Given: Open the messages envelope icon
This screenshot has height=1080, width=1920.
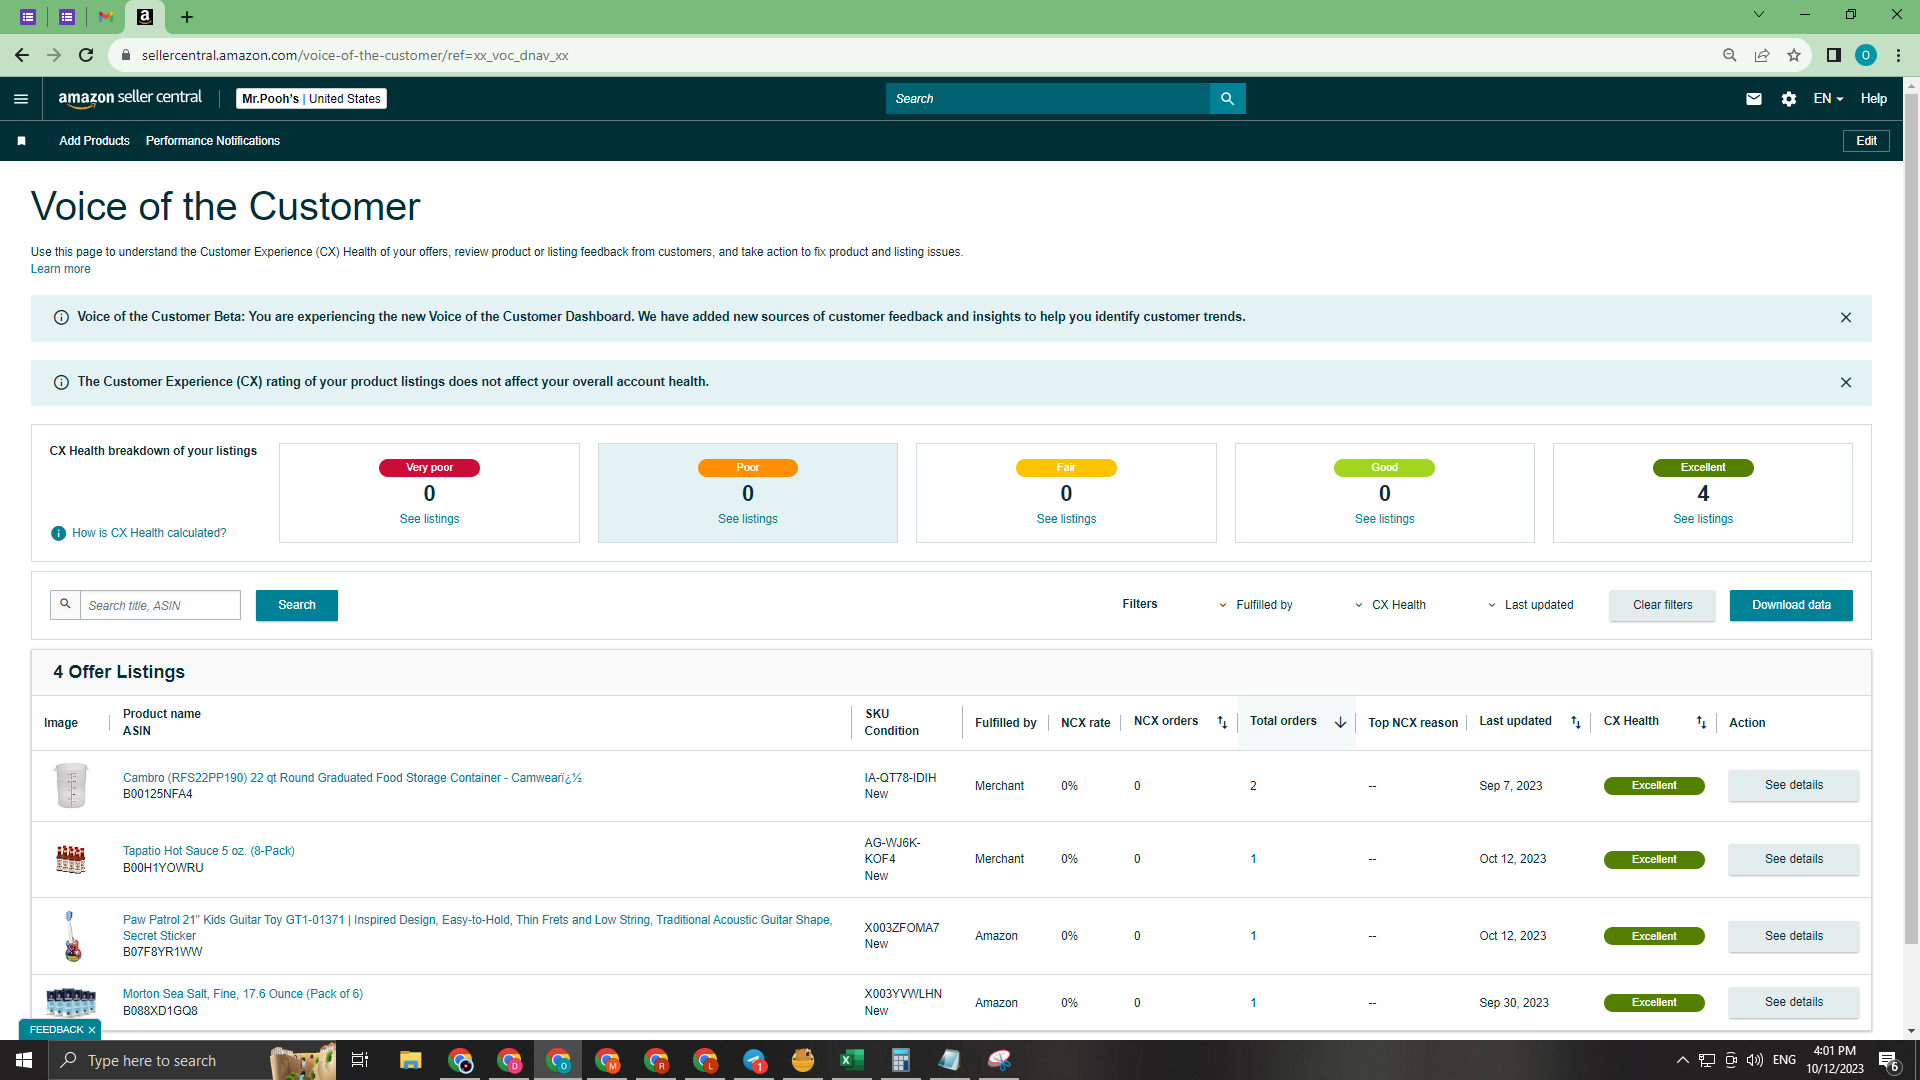Looking at the screenshot, I should (1754, 99).
